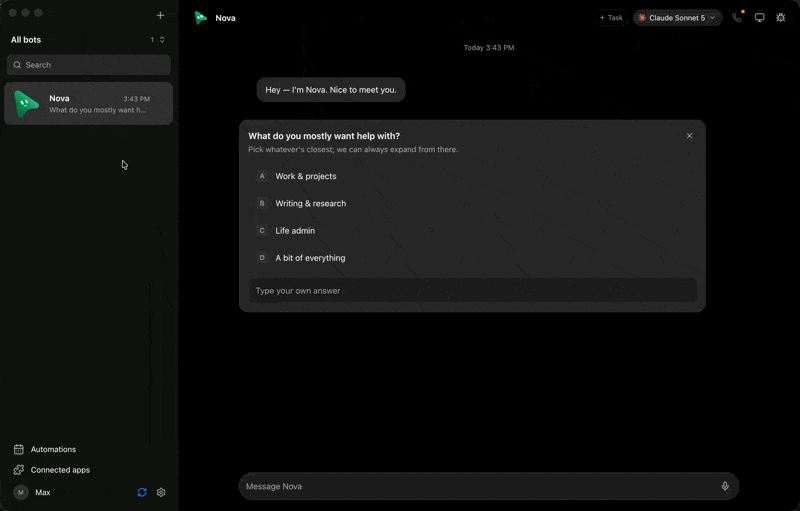
Task: Open the All bots sort chevron
Action: point(162,40)
